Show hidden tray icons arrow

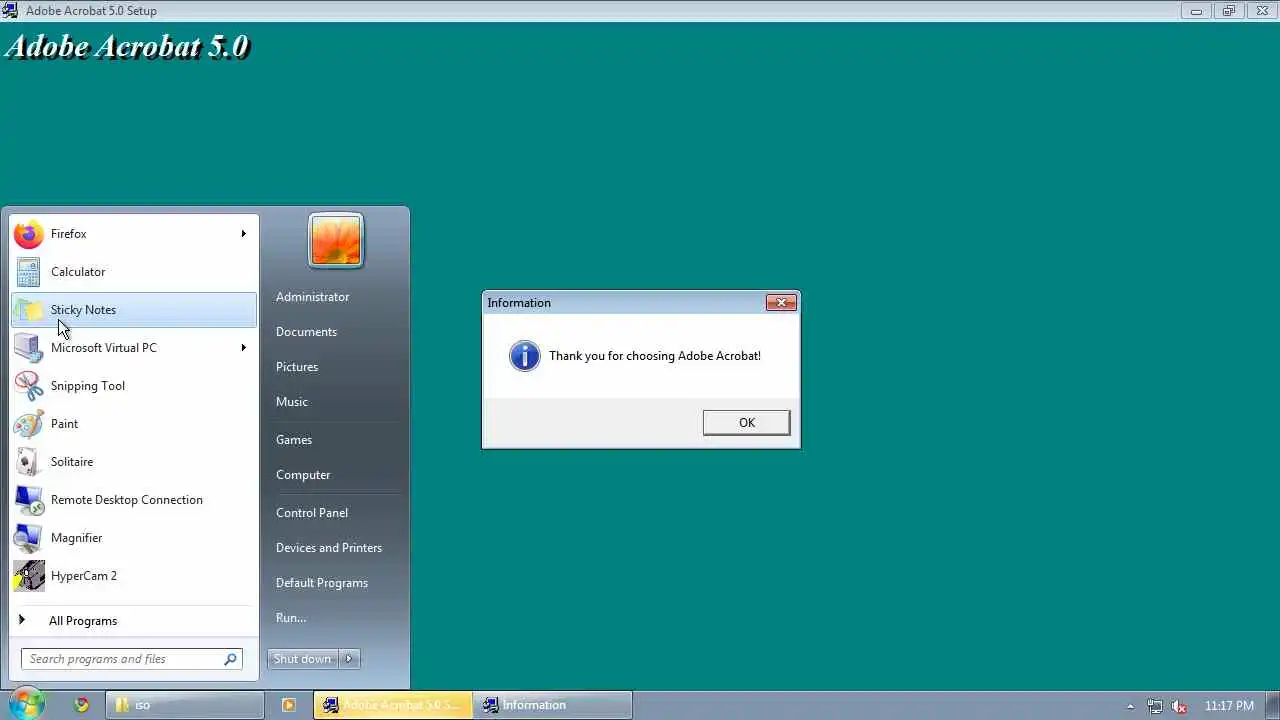[1131, 706]
